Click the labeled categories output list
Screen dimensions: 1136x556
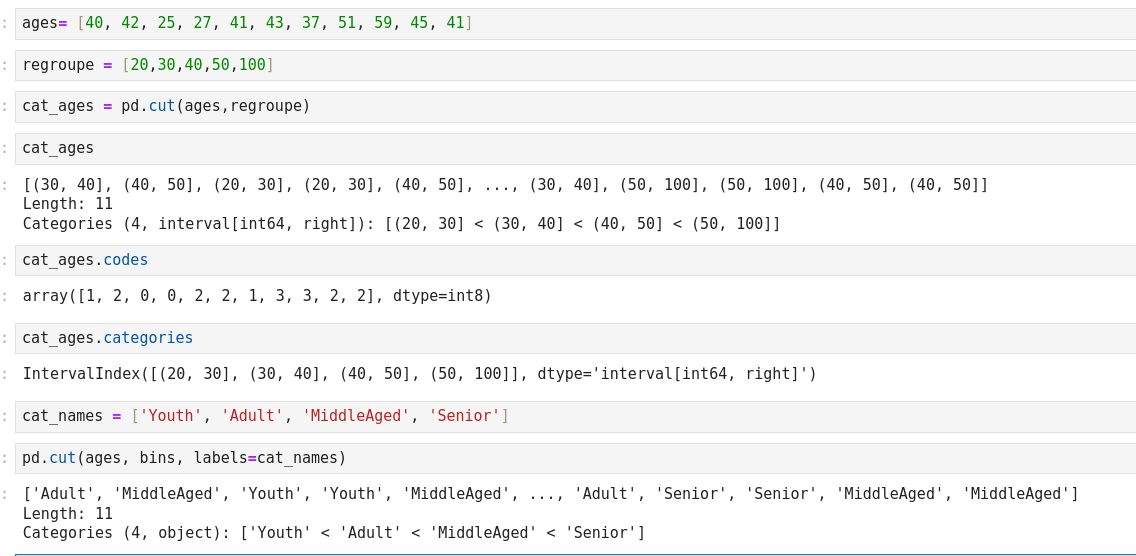pyautogui.click(x=550, y=494)
